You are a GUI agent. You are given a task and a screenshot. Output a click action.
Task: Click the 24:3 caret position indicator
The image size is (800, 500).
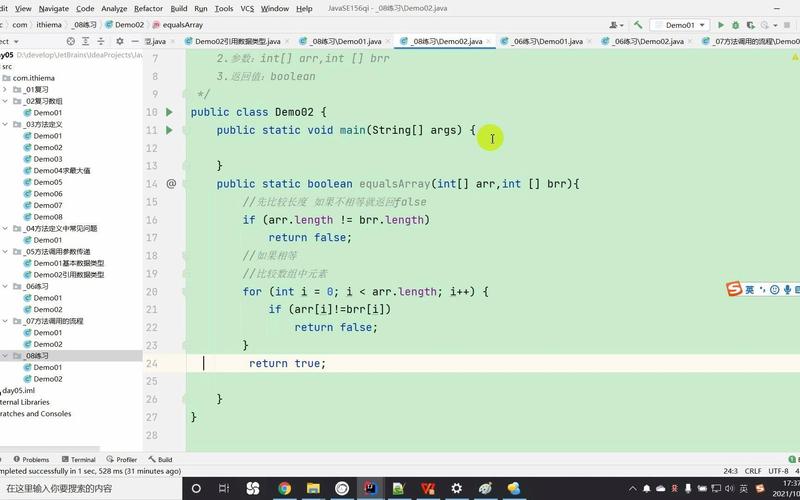tap(731, 471)
